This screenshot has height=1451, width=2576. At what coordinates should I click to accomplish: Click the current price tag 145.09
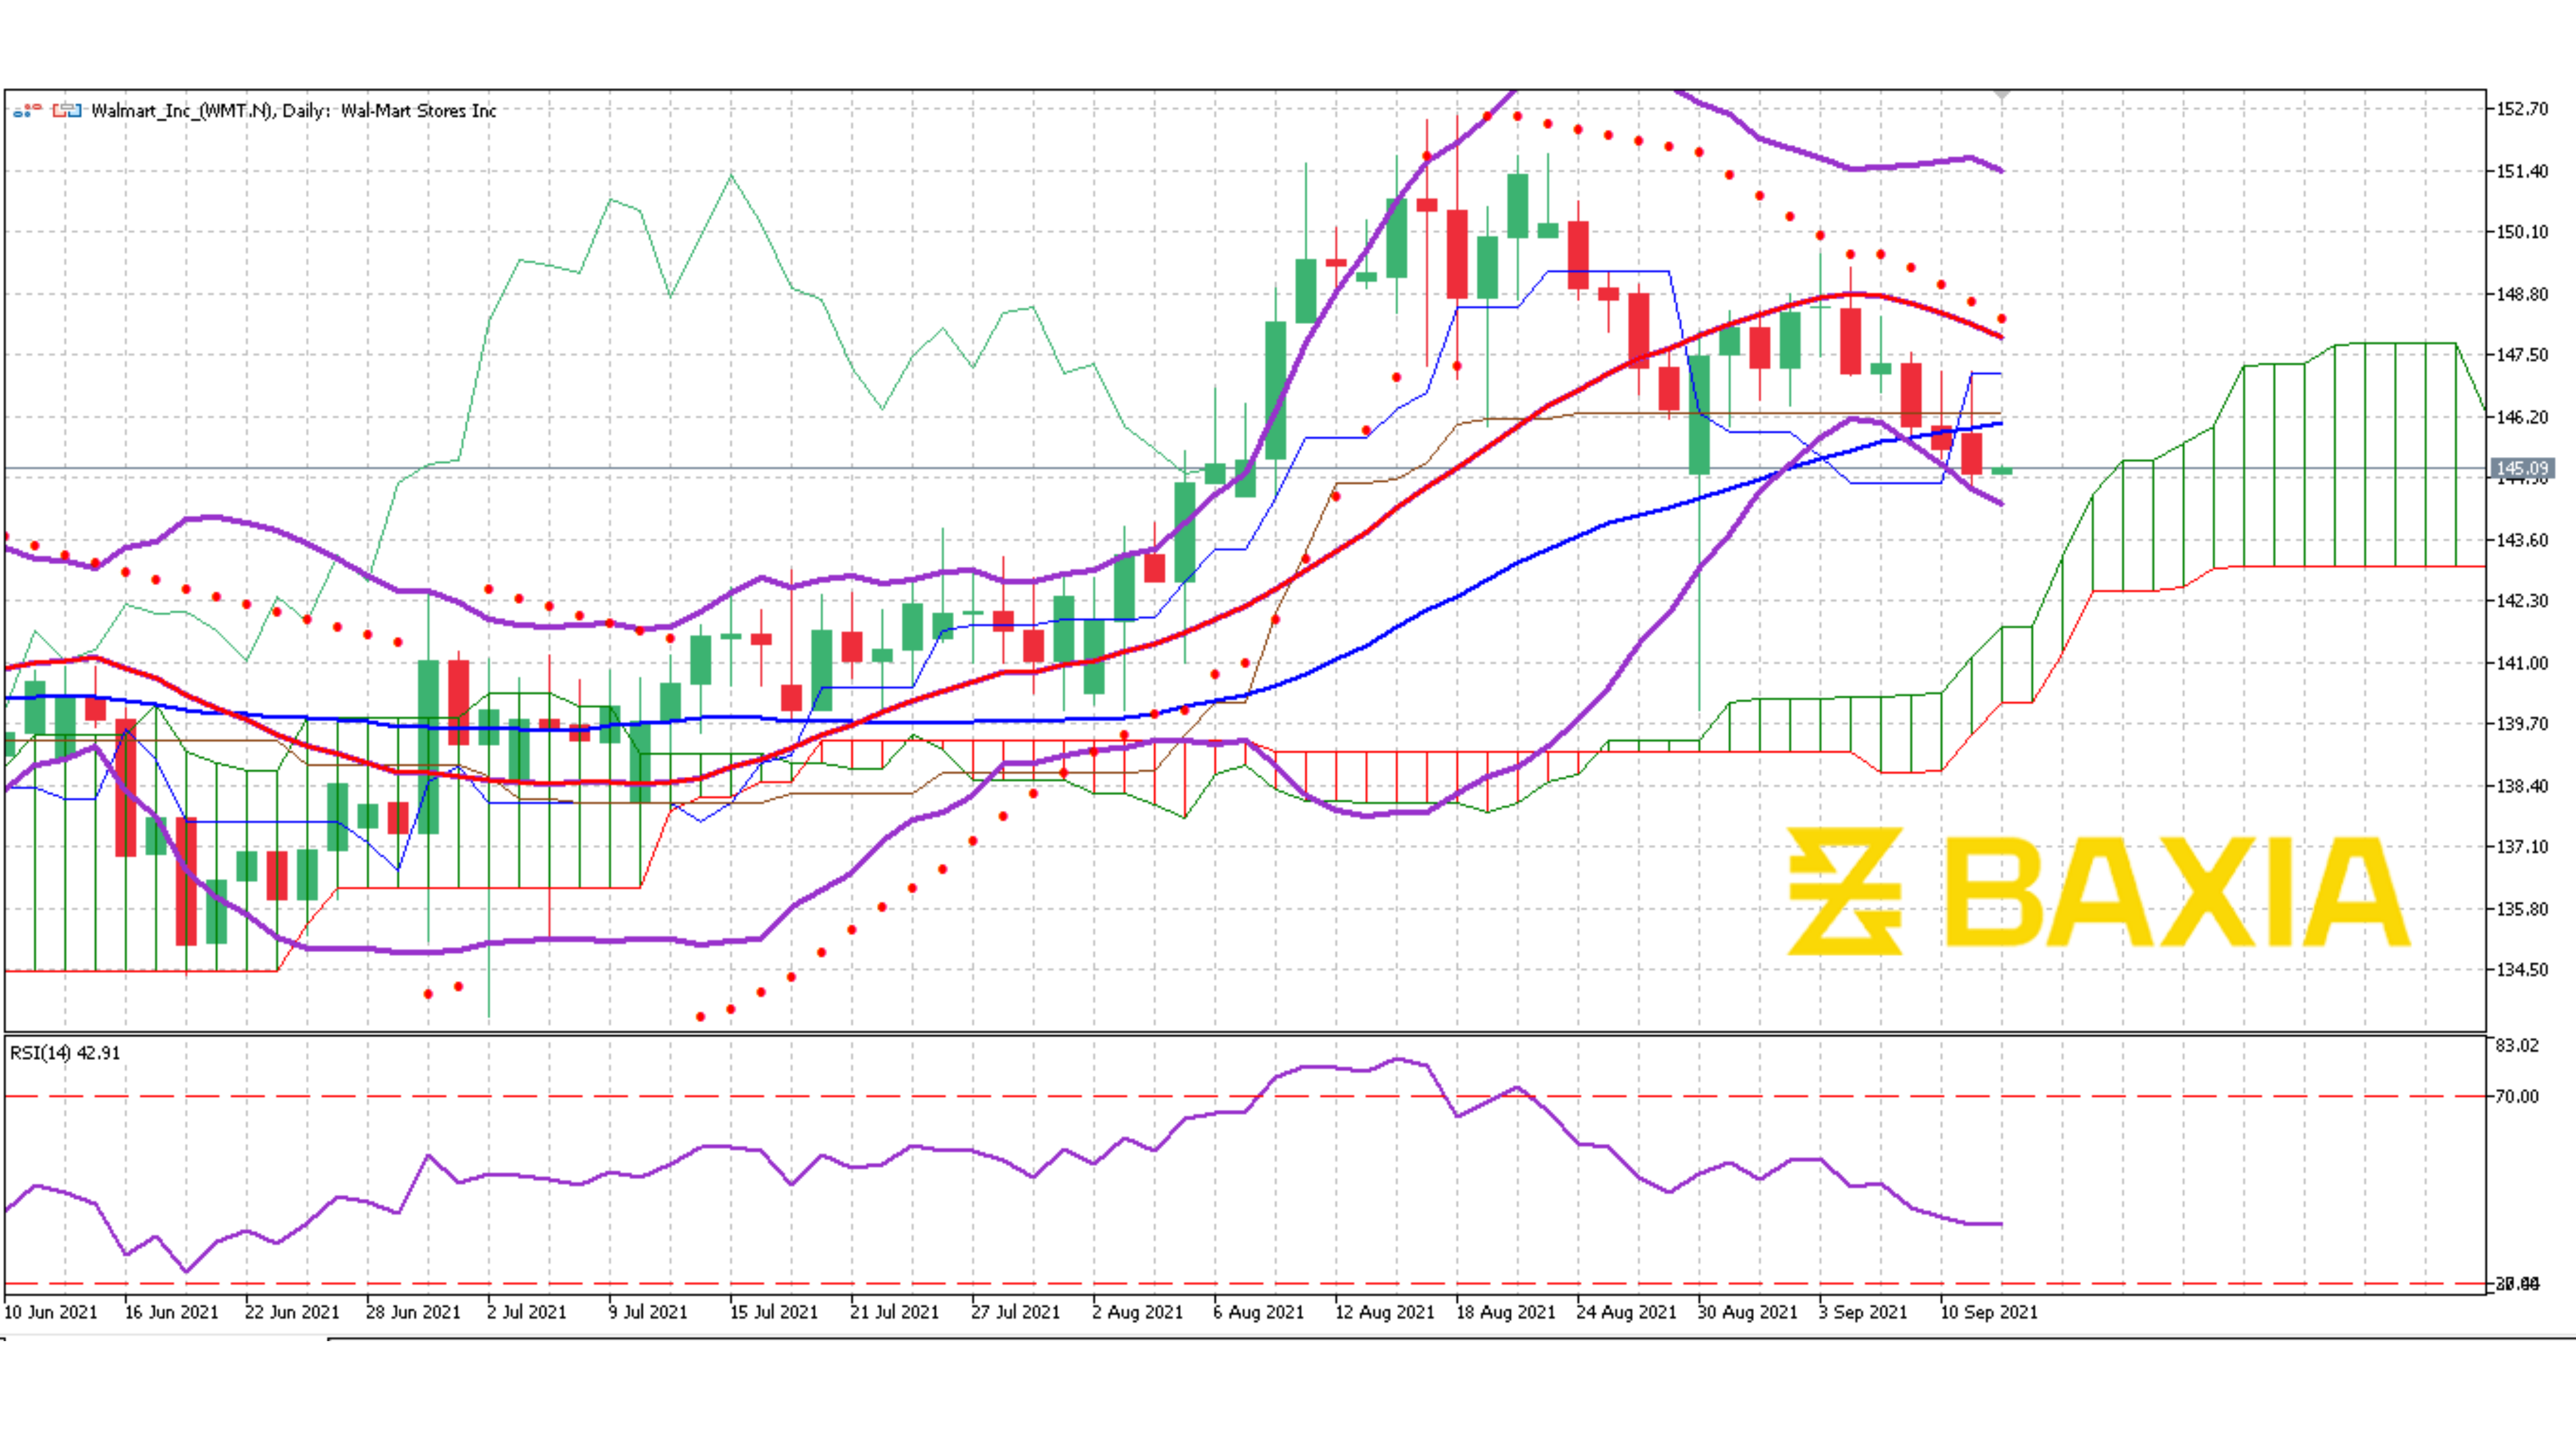pyautogui.click(x=2522, y=468)
